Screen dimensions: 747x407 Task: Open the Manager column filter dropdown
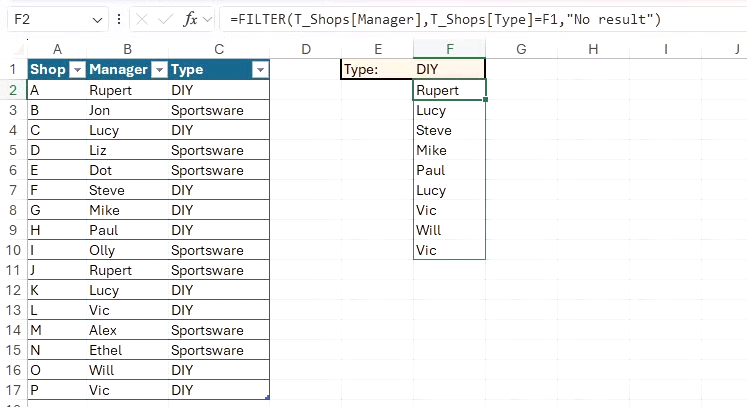(159, 70)
